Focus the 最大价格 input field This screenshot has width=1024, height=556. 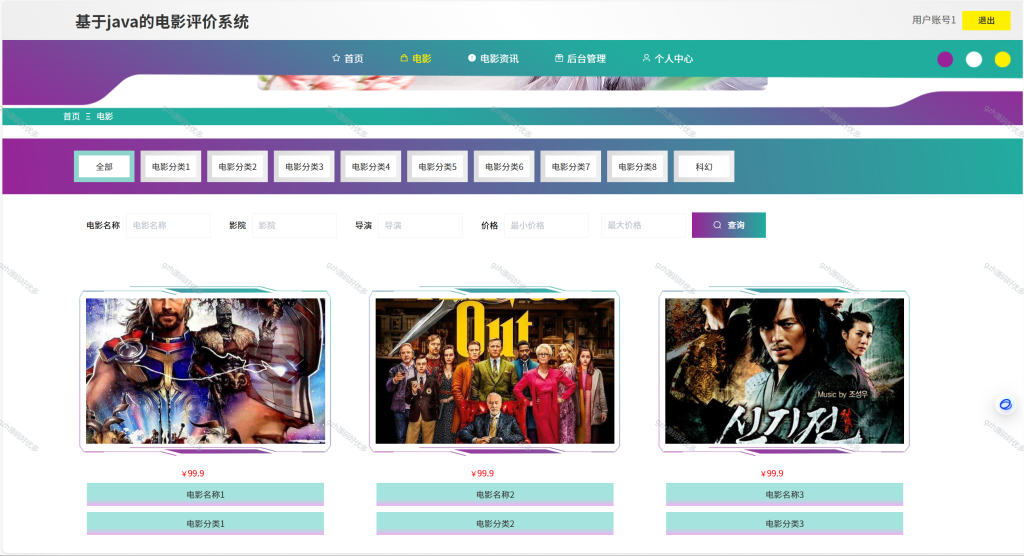tap(643, 225)
